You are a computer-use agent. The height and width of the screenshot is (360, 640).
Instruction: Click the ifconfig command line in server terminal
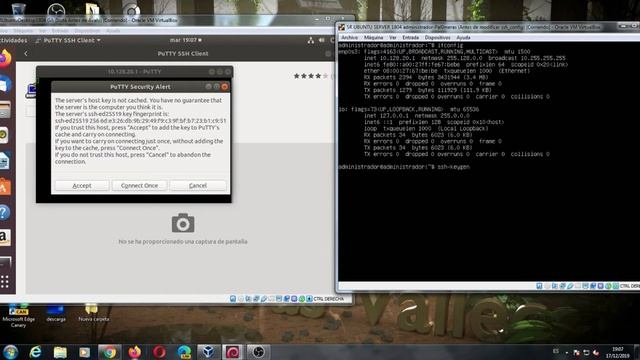click(x=401, y=45)
